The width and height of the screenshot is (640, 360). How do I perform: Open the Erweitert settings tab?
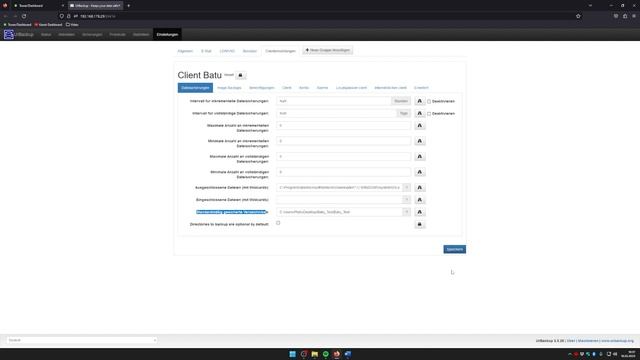point(421,88)
